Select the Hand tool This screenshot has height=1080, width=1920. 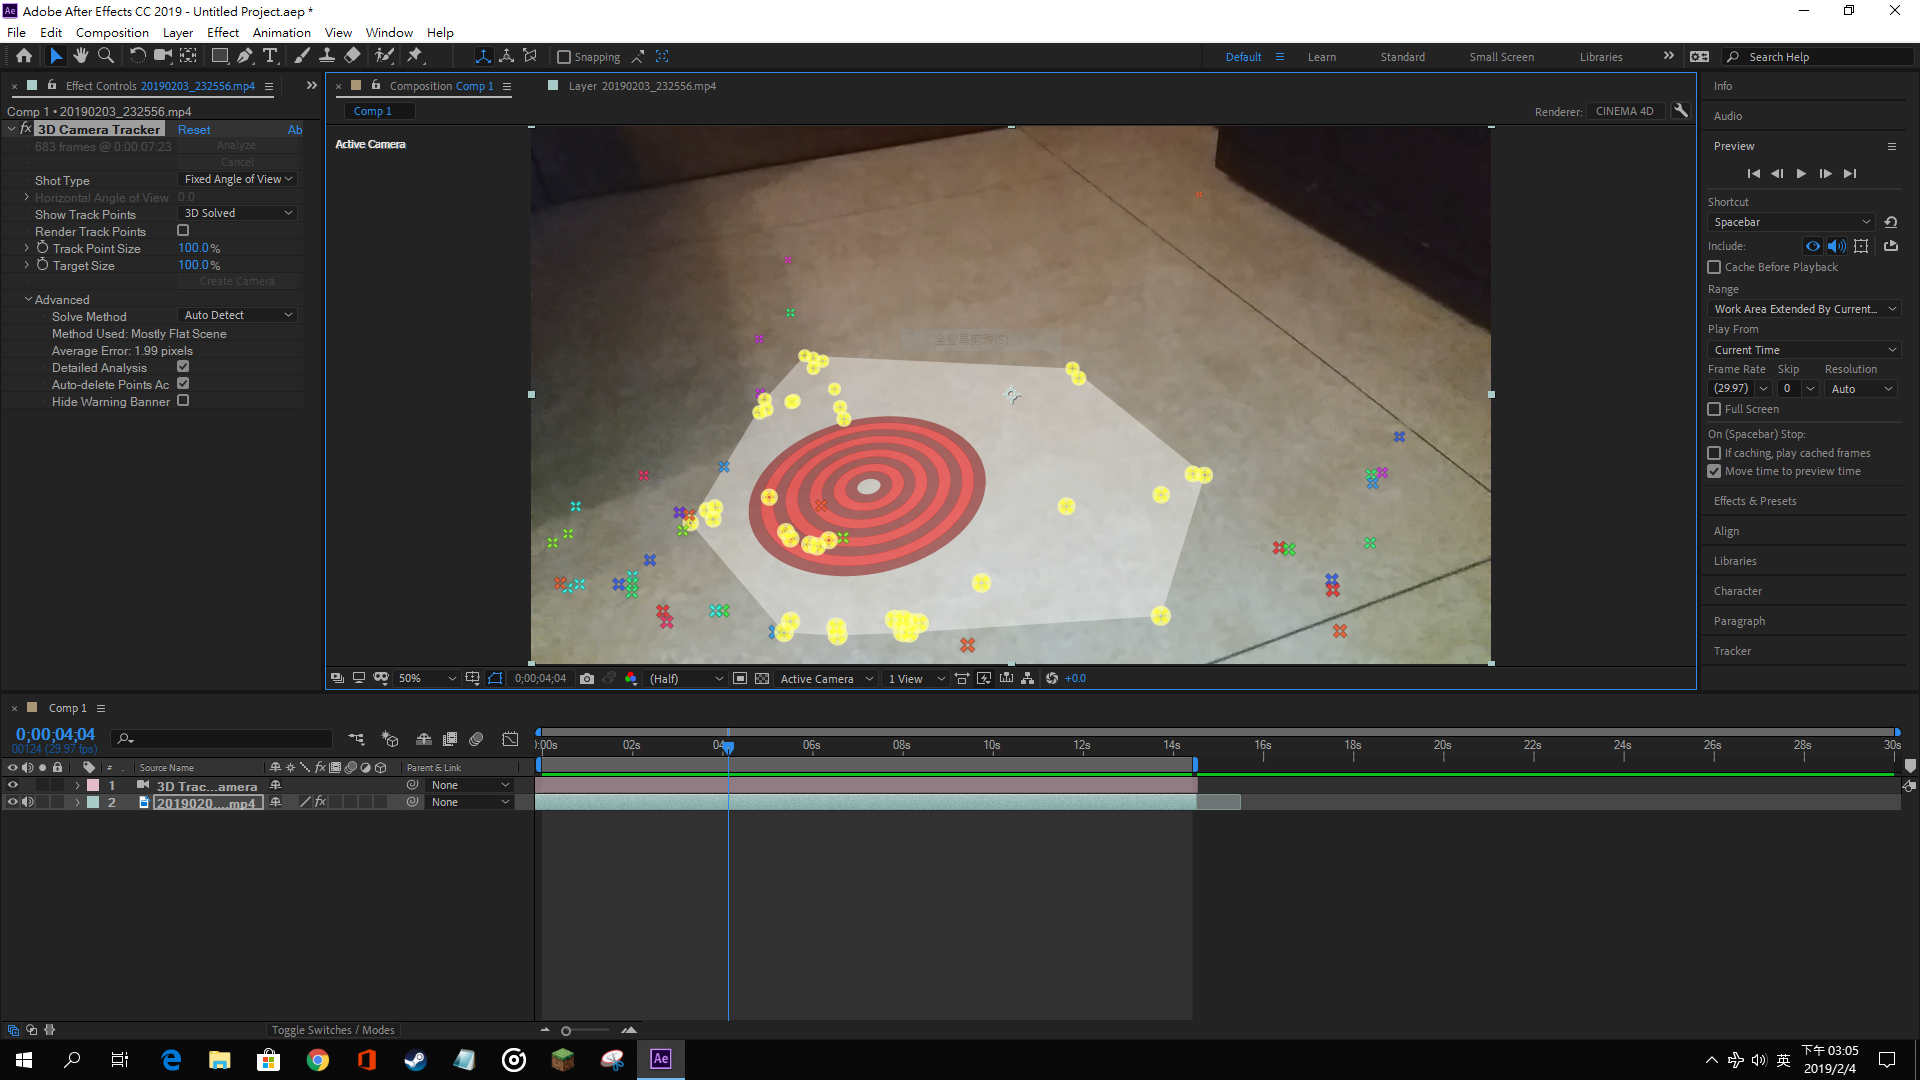pos(81,56)
